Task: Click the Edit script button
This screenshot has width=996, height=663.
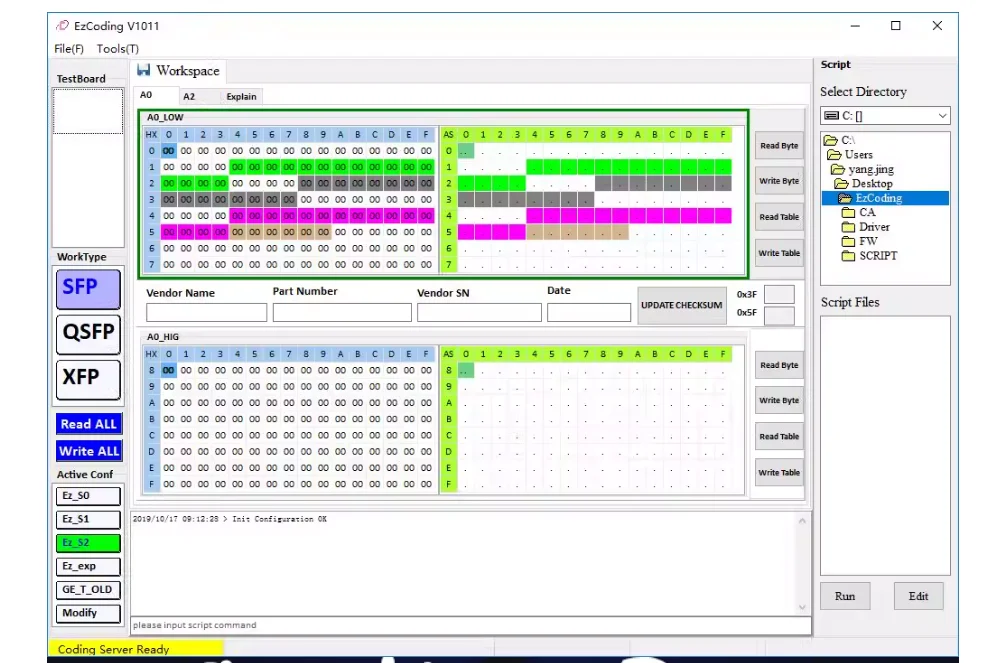Action: [919, 596]
